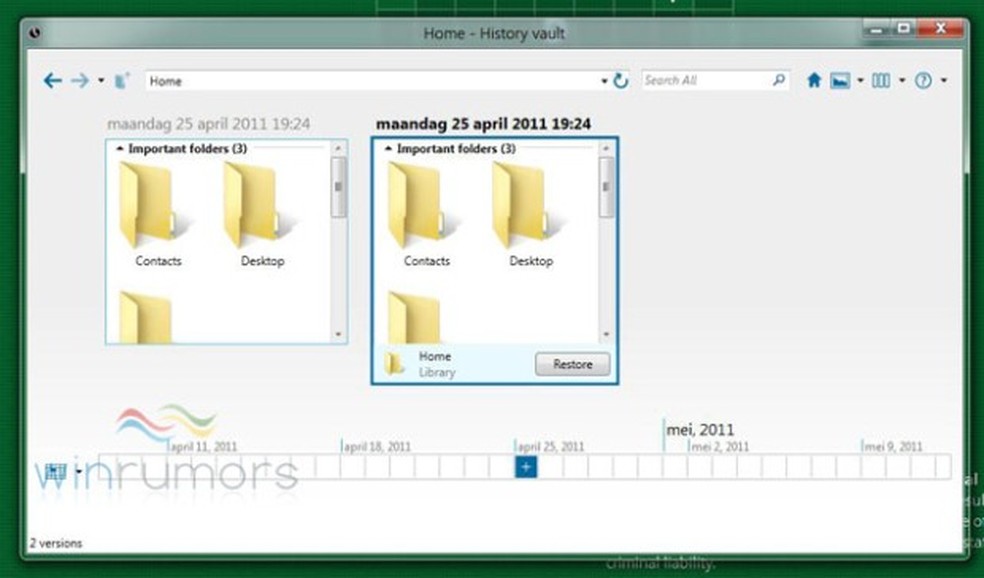Open Help via the question mark icon
The height and width of the screenshot is (578, 984).
[x=921, y=80]
